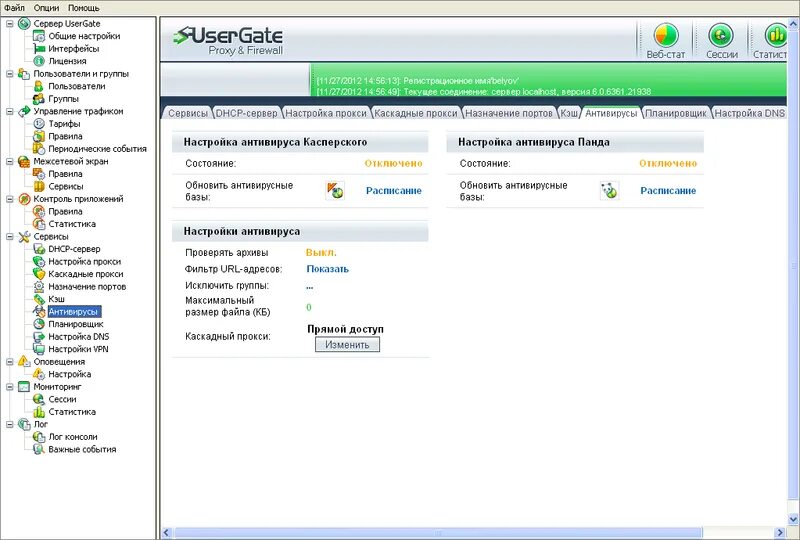Click the maximum file size value 0

pos(309,307)
